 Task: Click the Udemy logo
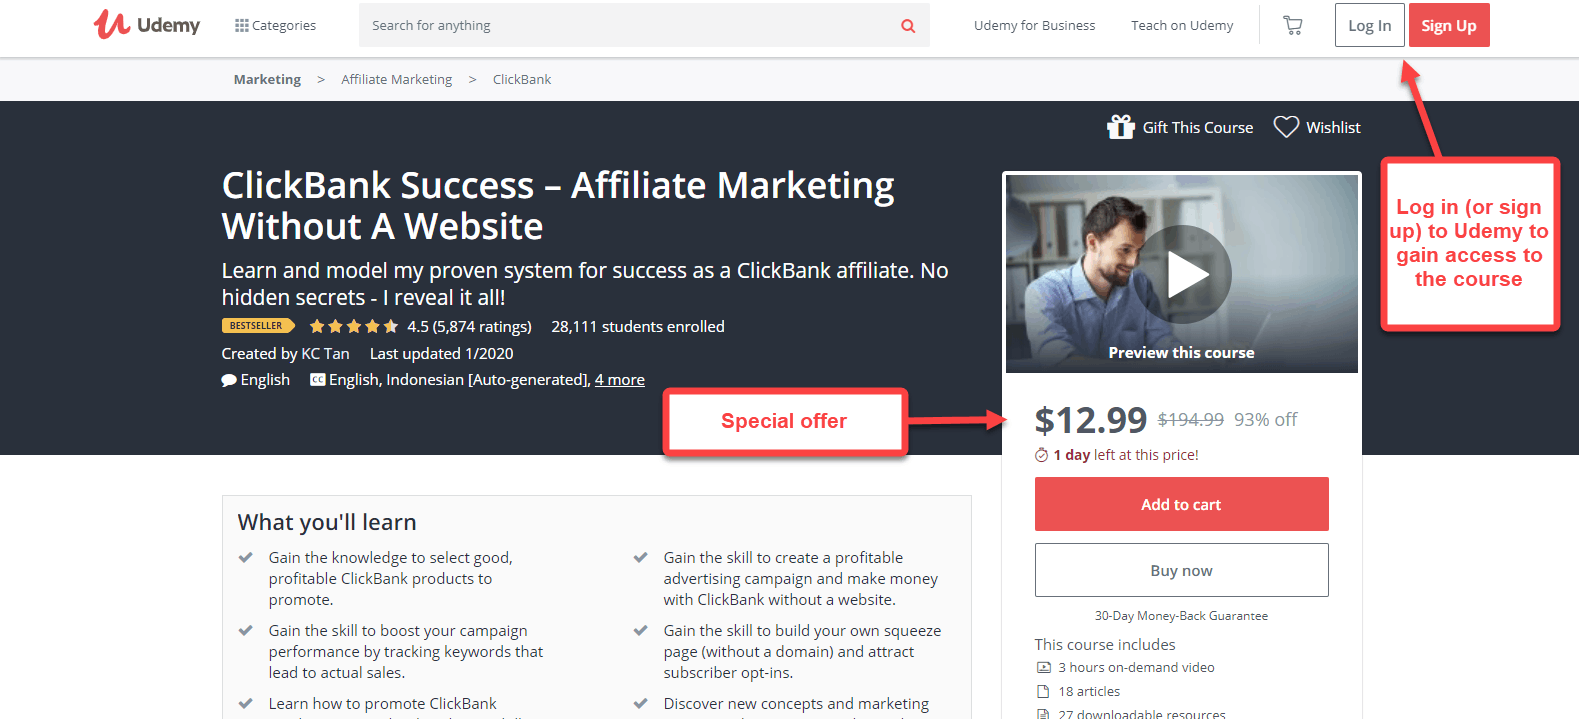pyautogui.click(x=147, y=25)
